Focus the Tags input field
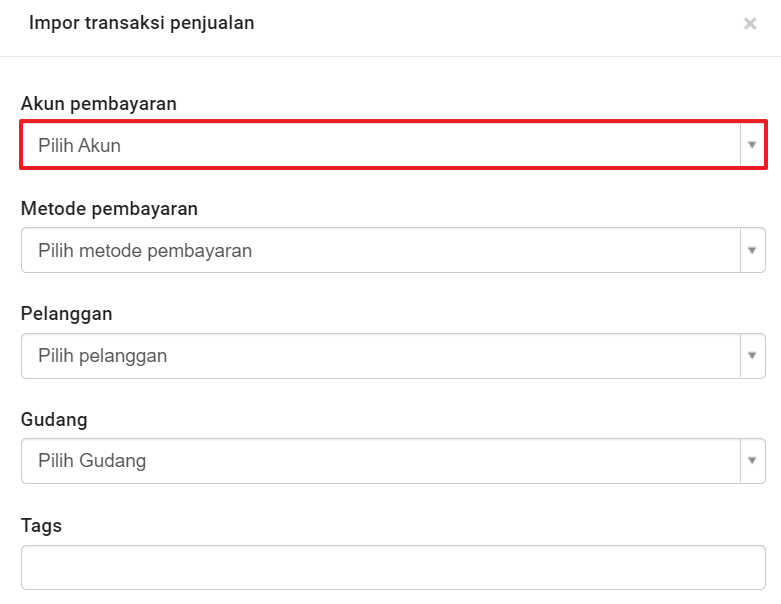781x604 pixels. [x=393, y=567]
